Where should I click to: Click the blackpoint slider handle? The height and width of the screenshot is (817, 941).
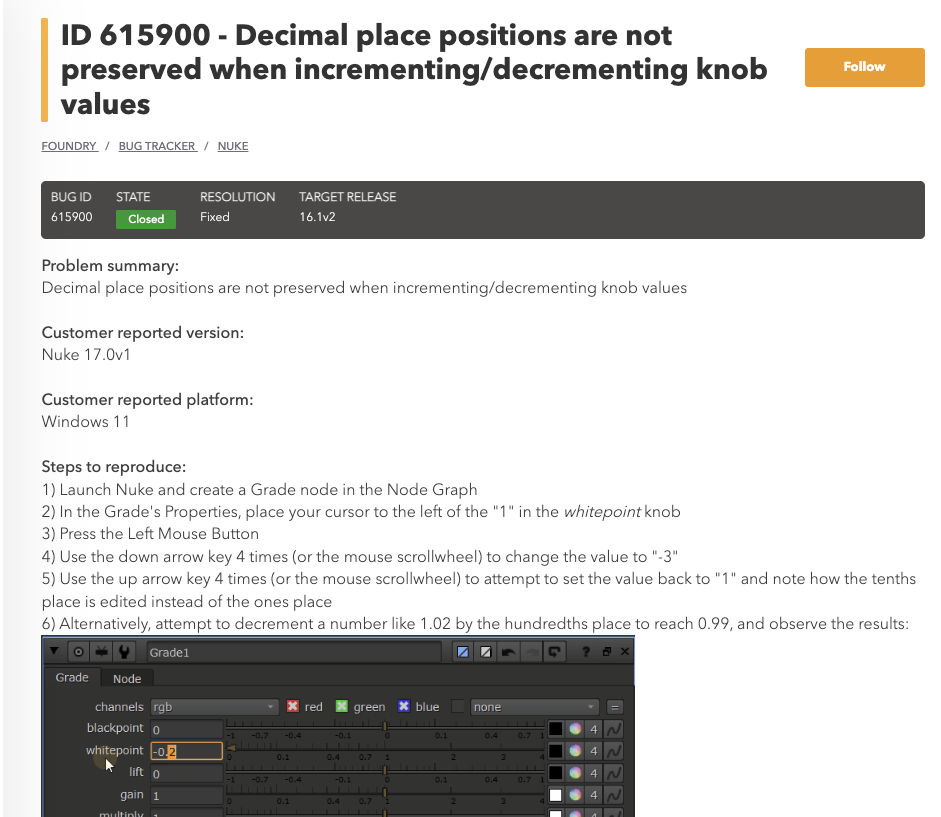(385, 726)
